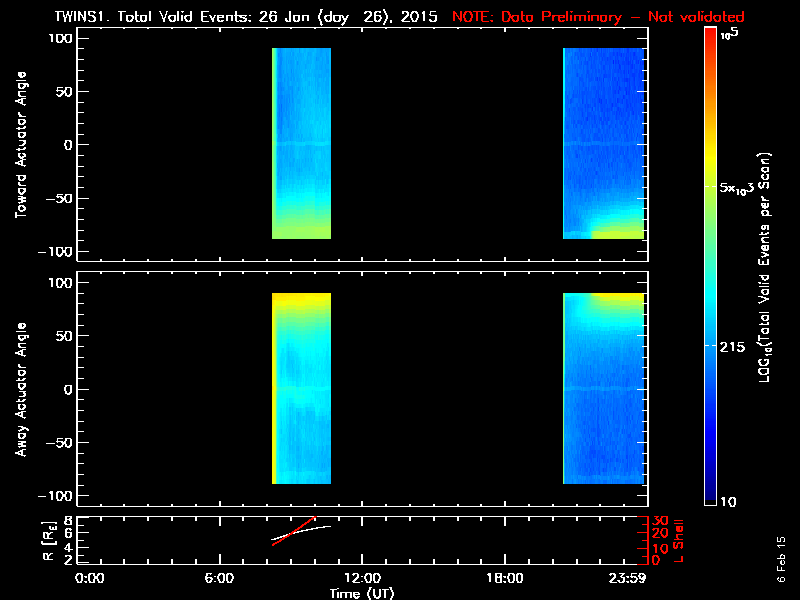Click the "Toward Actuator Angle" axis label
800x600 pixels.
coord(21,145)
